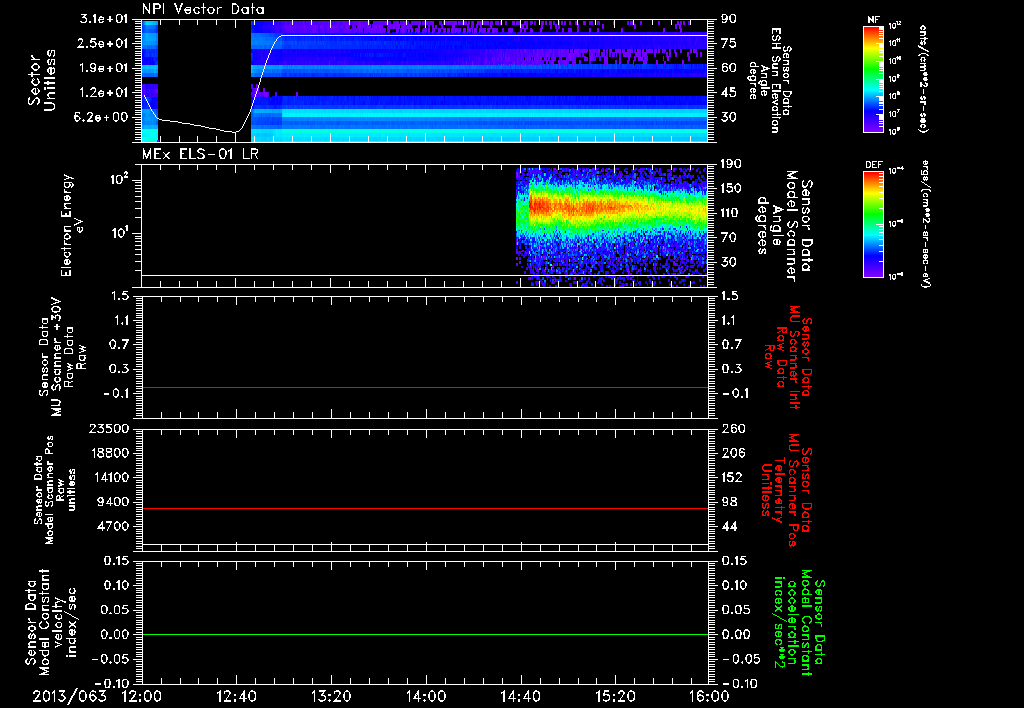The image size is (1024, 708).
Task: Click the MU Scanner +30V Raw Data label
Action: coord(62,357)
